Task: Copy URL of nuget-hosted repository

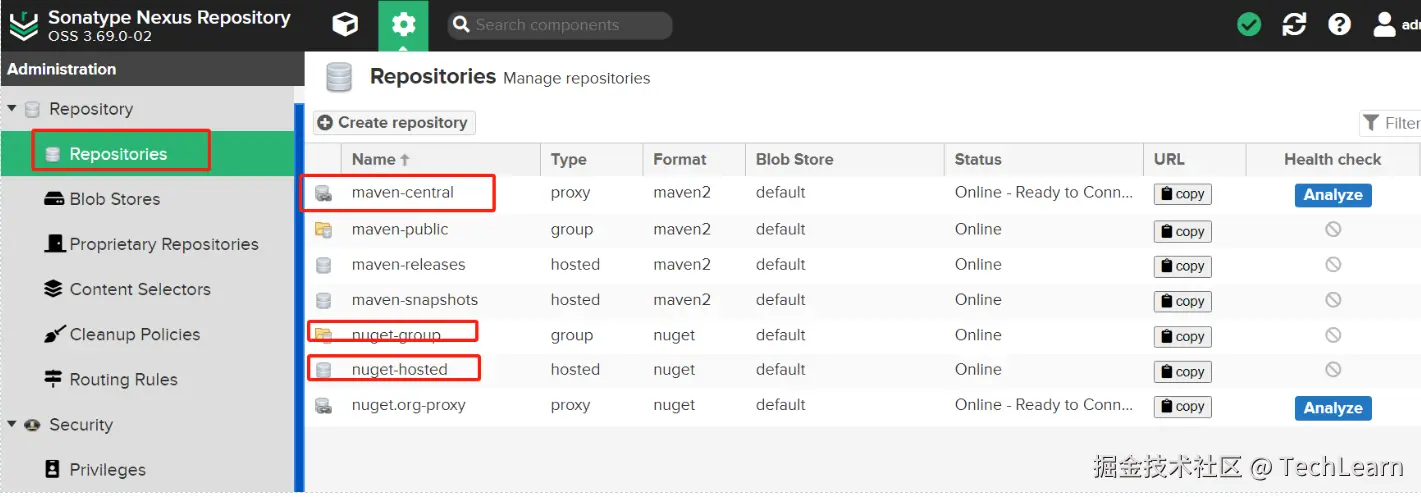Action: (x=1182, y=371)
